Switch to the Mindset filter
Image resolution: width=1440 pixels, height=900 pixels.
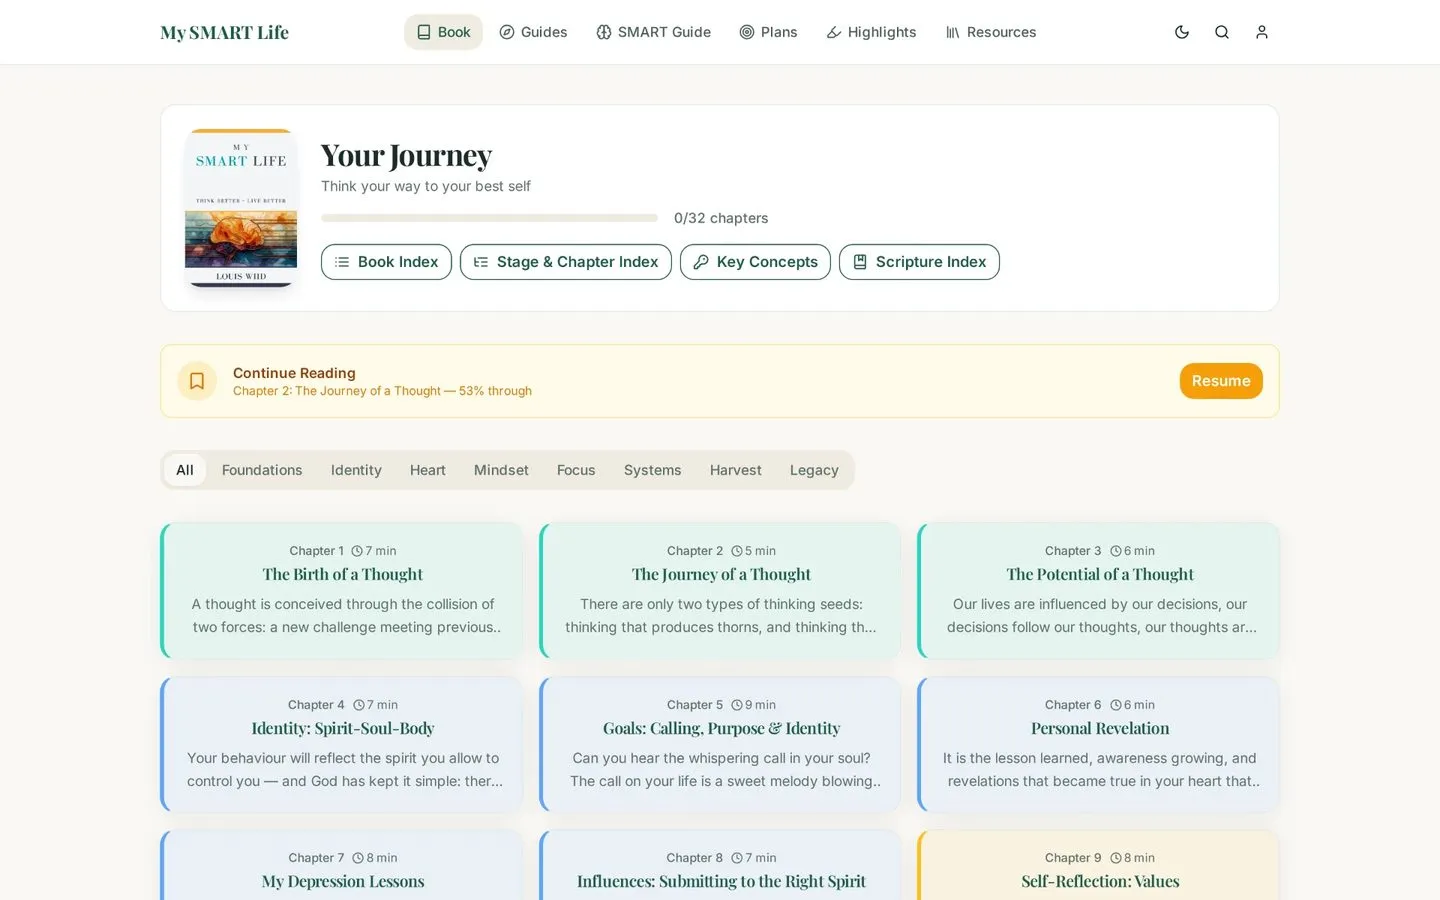point(501,470)
